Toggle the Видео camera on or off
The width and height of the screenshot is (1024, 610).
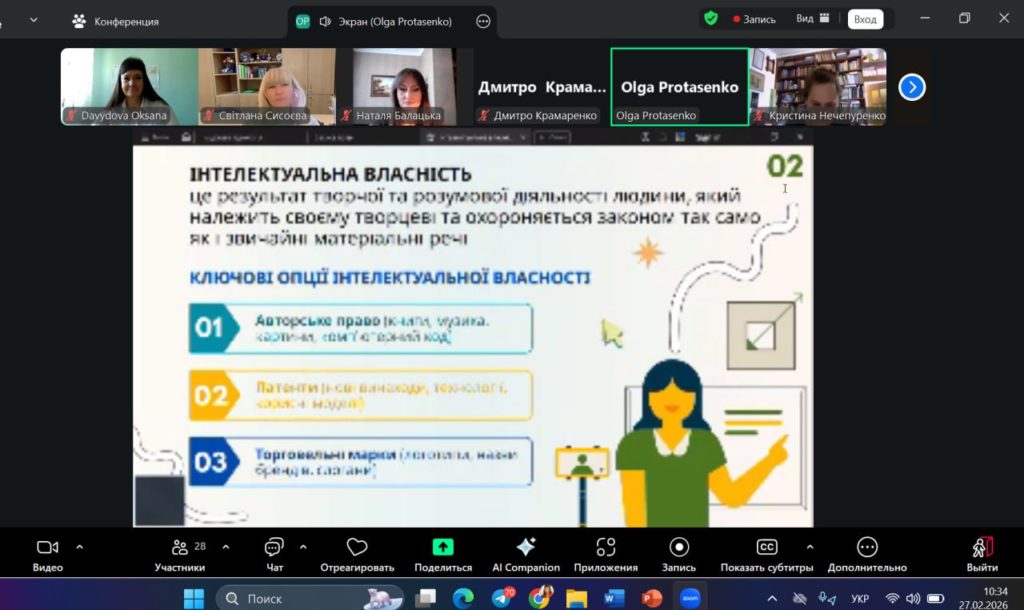[x=47, y=548]
